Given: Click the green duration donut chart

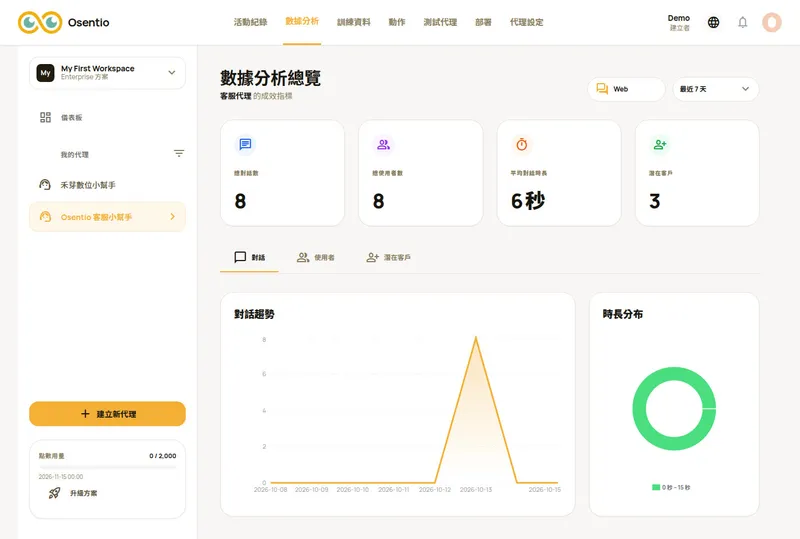Looking at the screenshot, I should point(674,408).
